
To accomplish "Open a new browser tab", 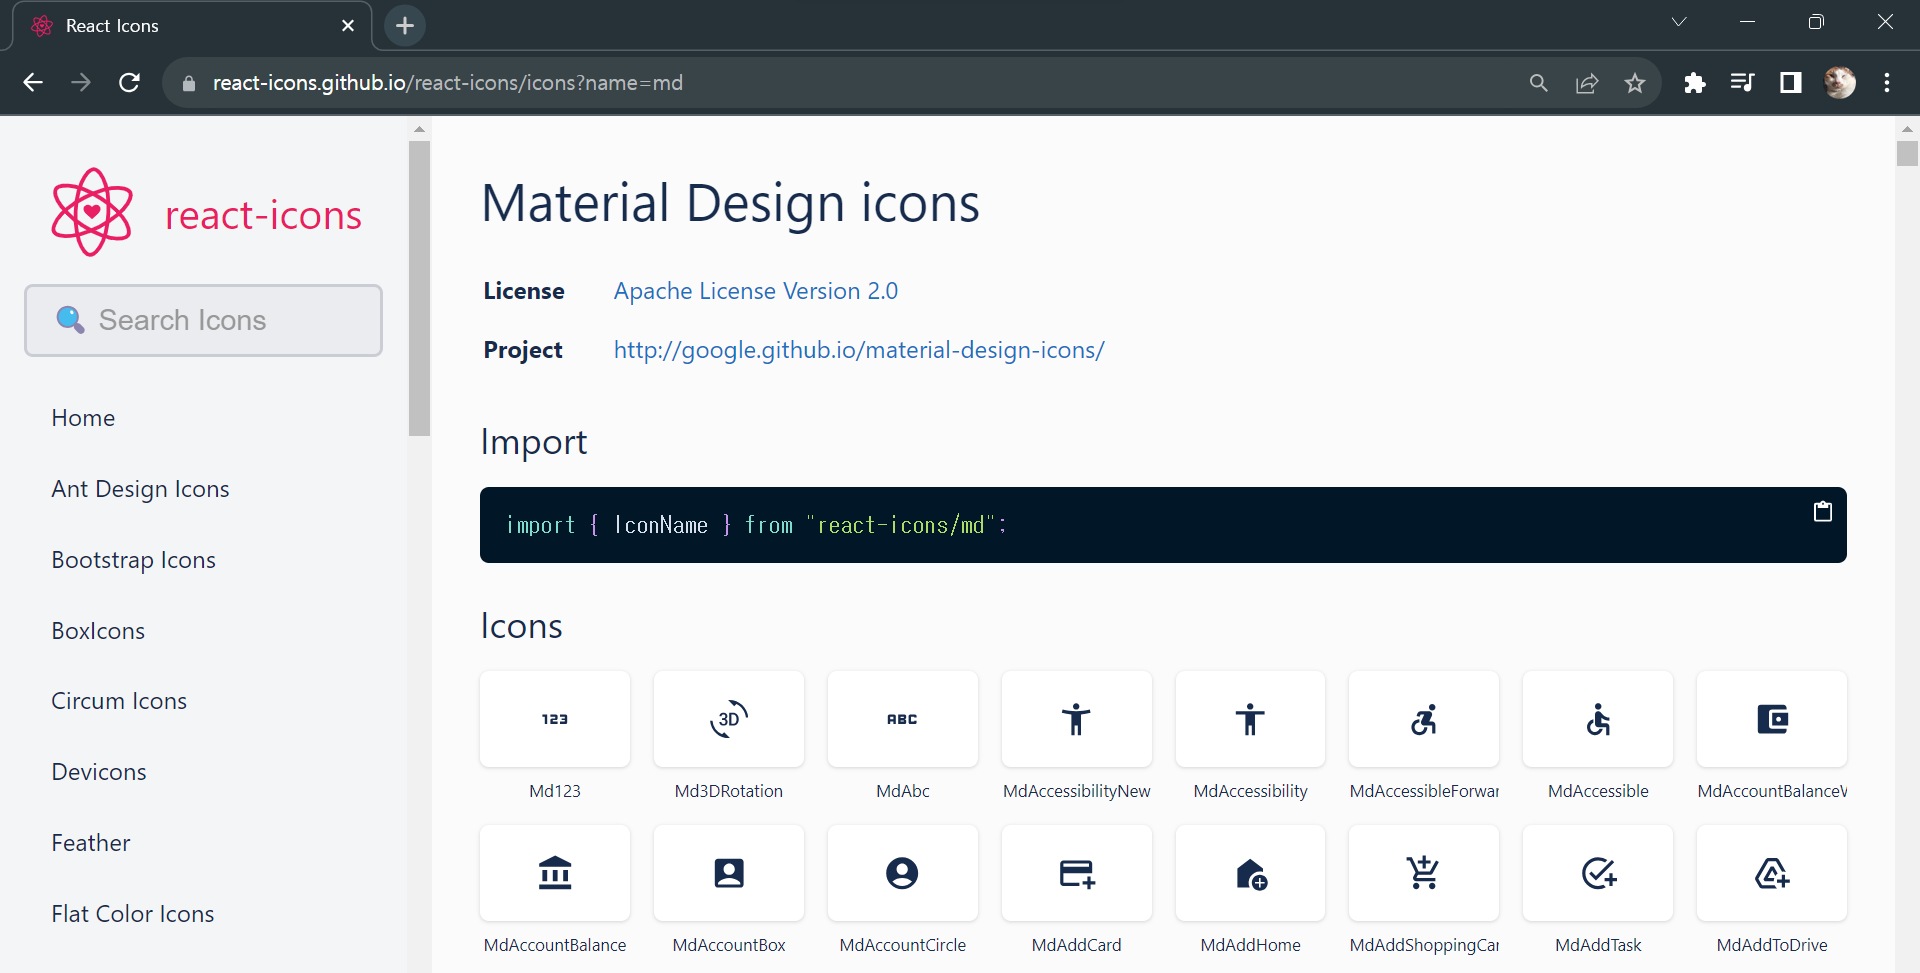I will pyautogui.click(x=405, y=26).
